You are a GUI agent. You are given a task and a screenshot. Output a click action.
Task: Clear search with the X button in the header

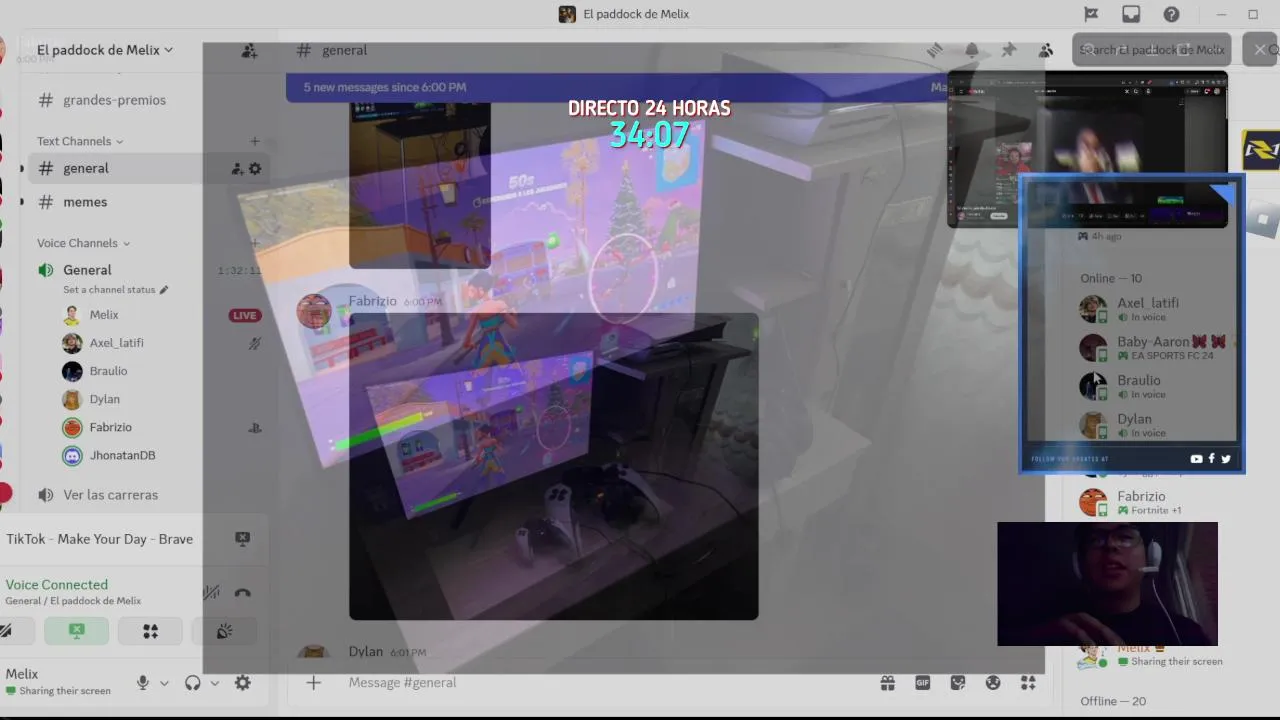tap(1259, 50)
